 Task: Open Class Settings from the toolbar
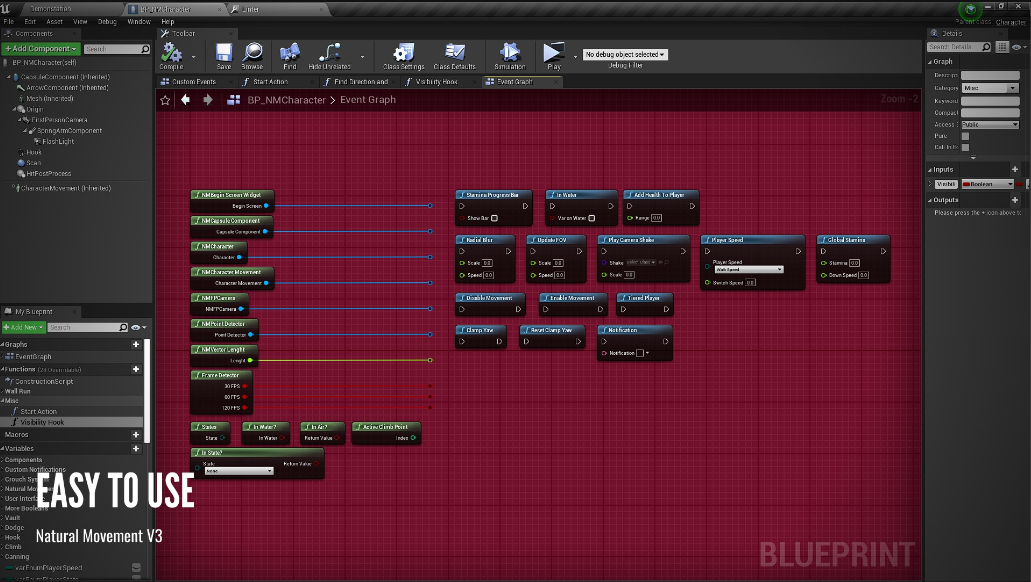(404, 53)
